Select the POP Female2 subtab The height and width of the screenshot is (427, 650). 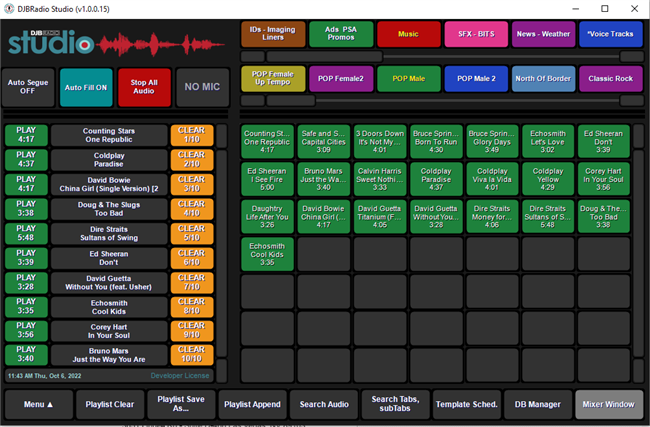341,78
